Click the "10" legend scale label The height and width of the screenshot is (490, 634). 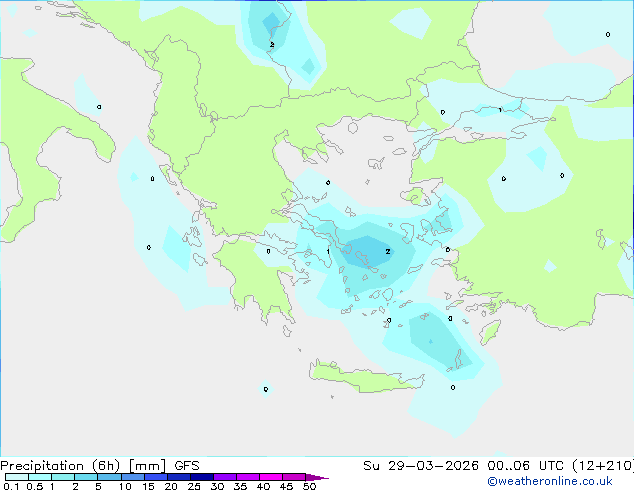click(x=125, y=486)
